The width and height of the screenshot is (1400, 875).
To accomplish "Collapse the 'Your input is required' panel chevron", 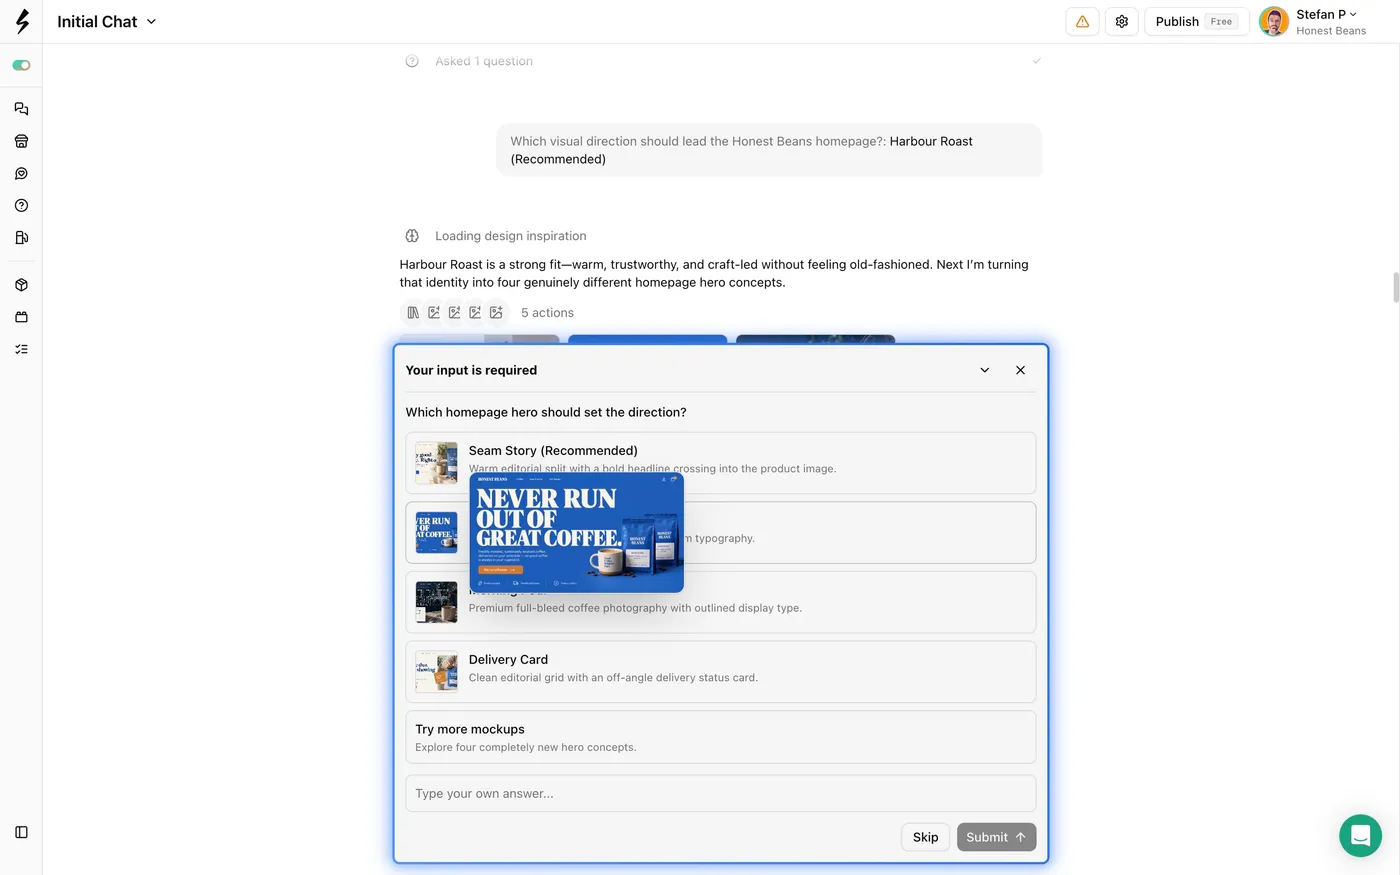I will point(984,370).
